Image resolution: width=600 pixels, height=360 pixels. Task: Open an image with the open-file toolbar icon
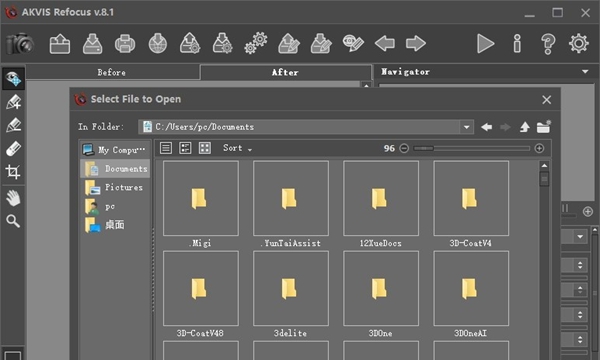click(x=60, y=44)
